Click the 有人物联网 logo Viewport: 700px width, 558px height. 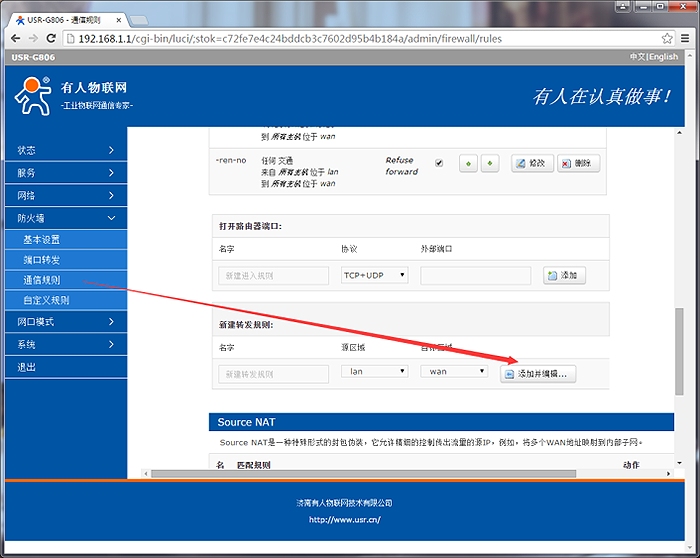point(70,95)
